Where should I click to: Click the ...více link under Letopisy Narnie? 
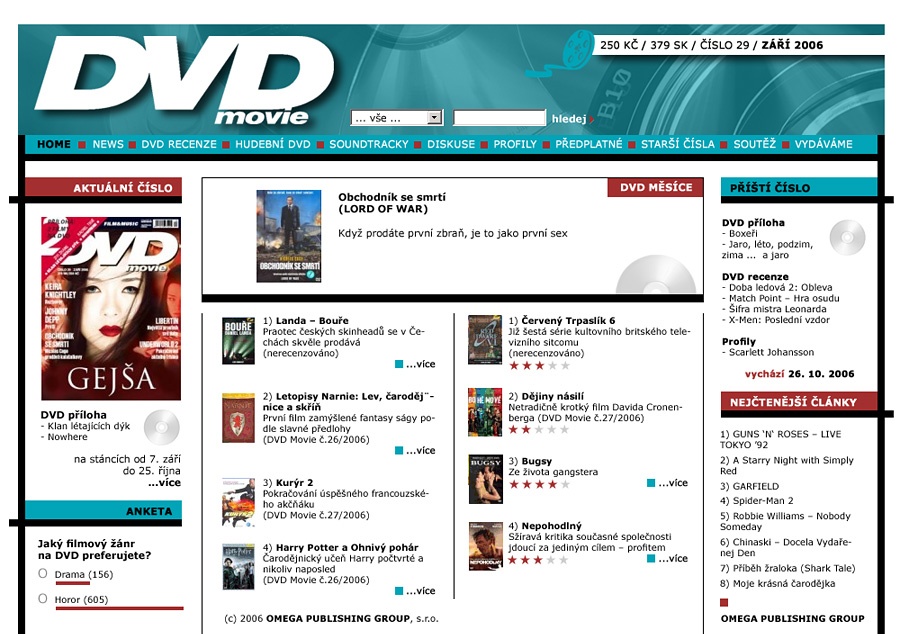421,451
